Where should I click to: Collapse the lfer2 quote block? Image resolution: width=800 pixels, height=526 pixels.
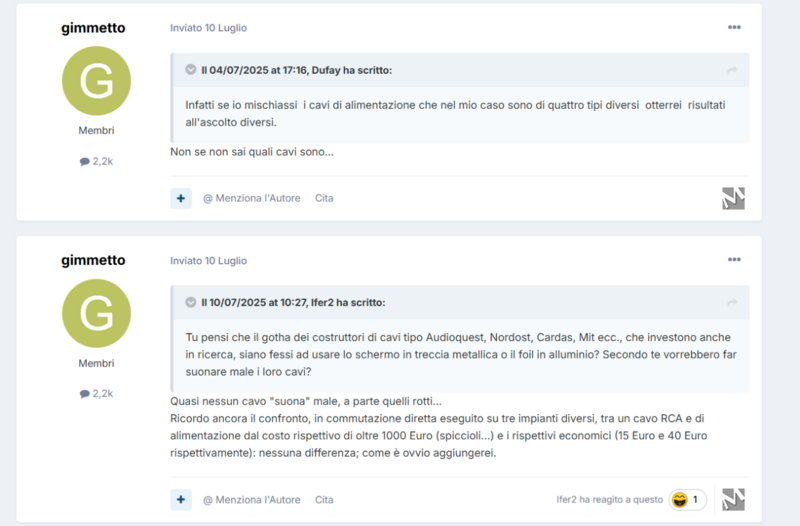190,302
